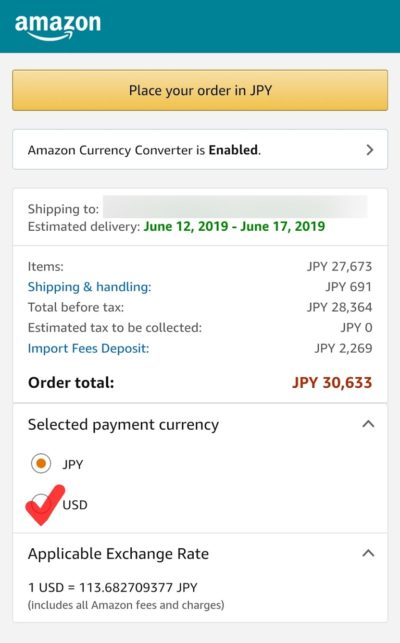Click the Amazon logo
The image size is (400, 643).
click(x=58, y=27)
